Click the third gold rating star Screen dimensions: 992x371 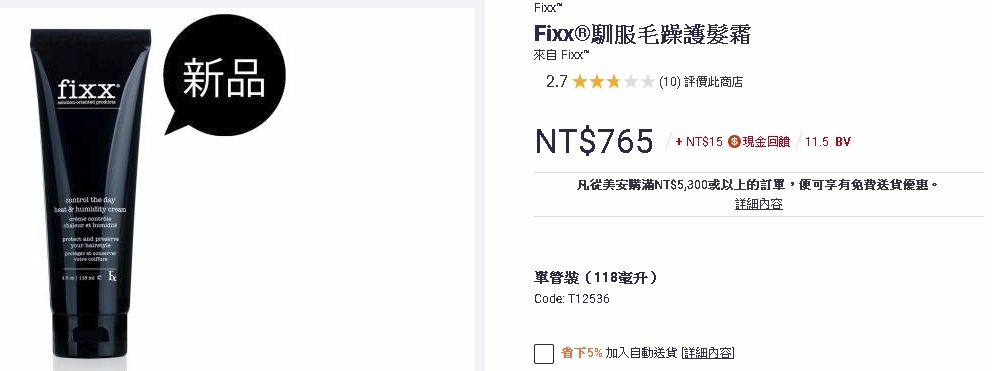pos(613,82)
